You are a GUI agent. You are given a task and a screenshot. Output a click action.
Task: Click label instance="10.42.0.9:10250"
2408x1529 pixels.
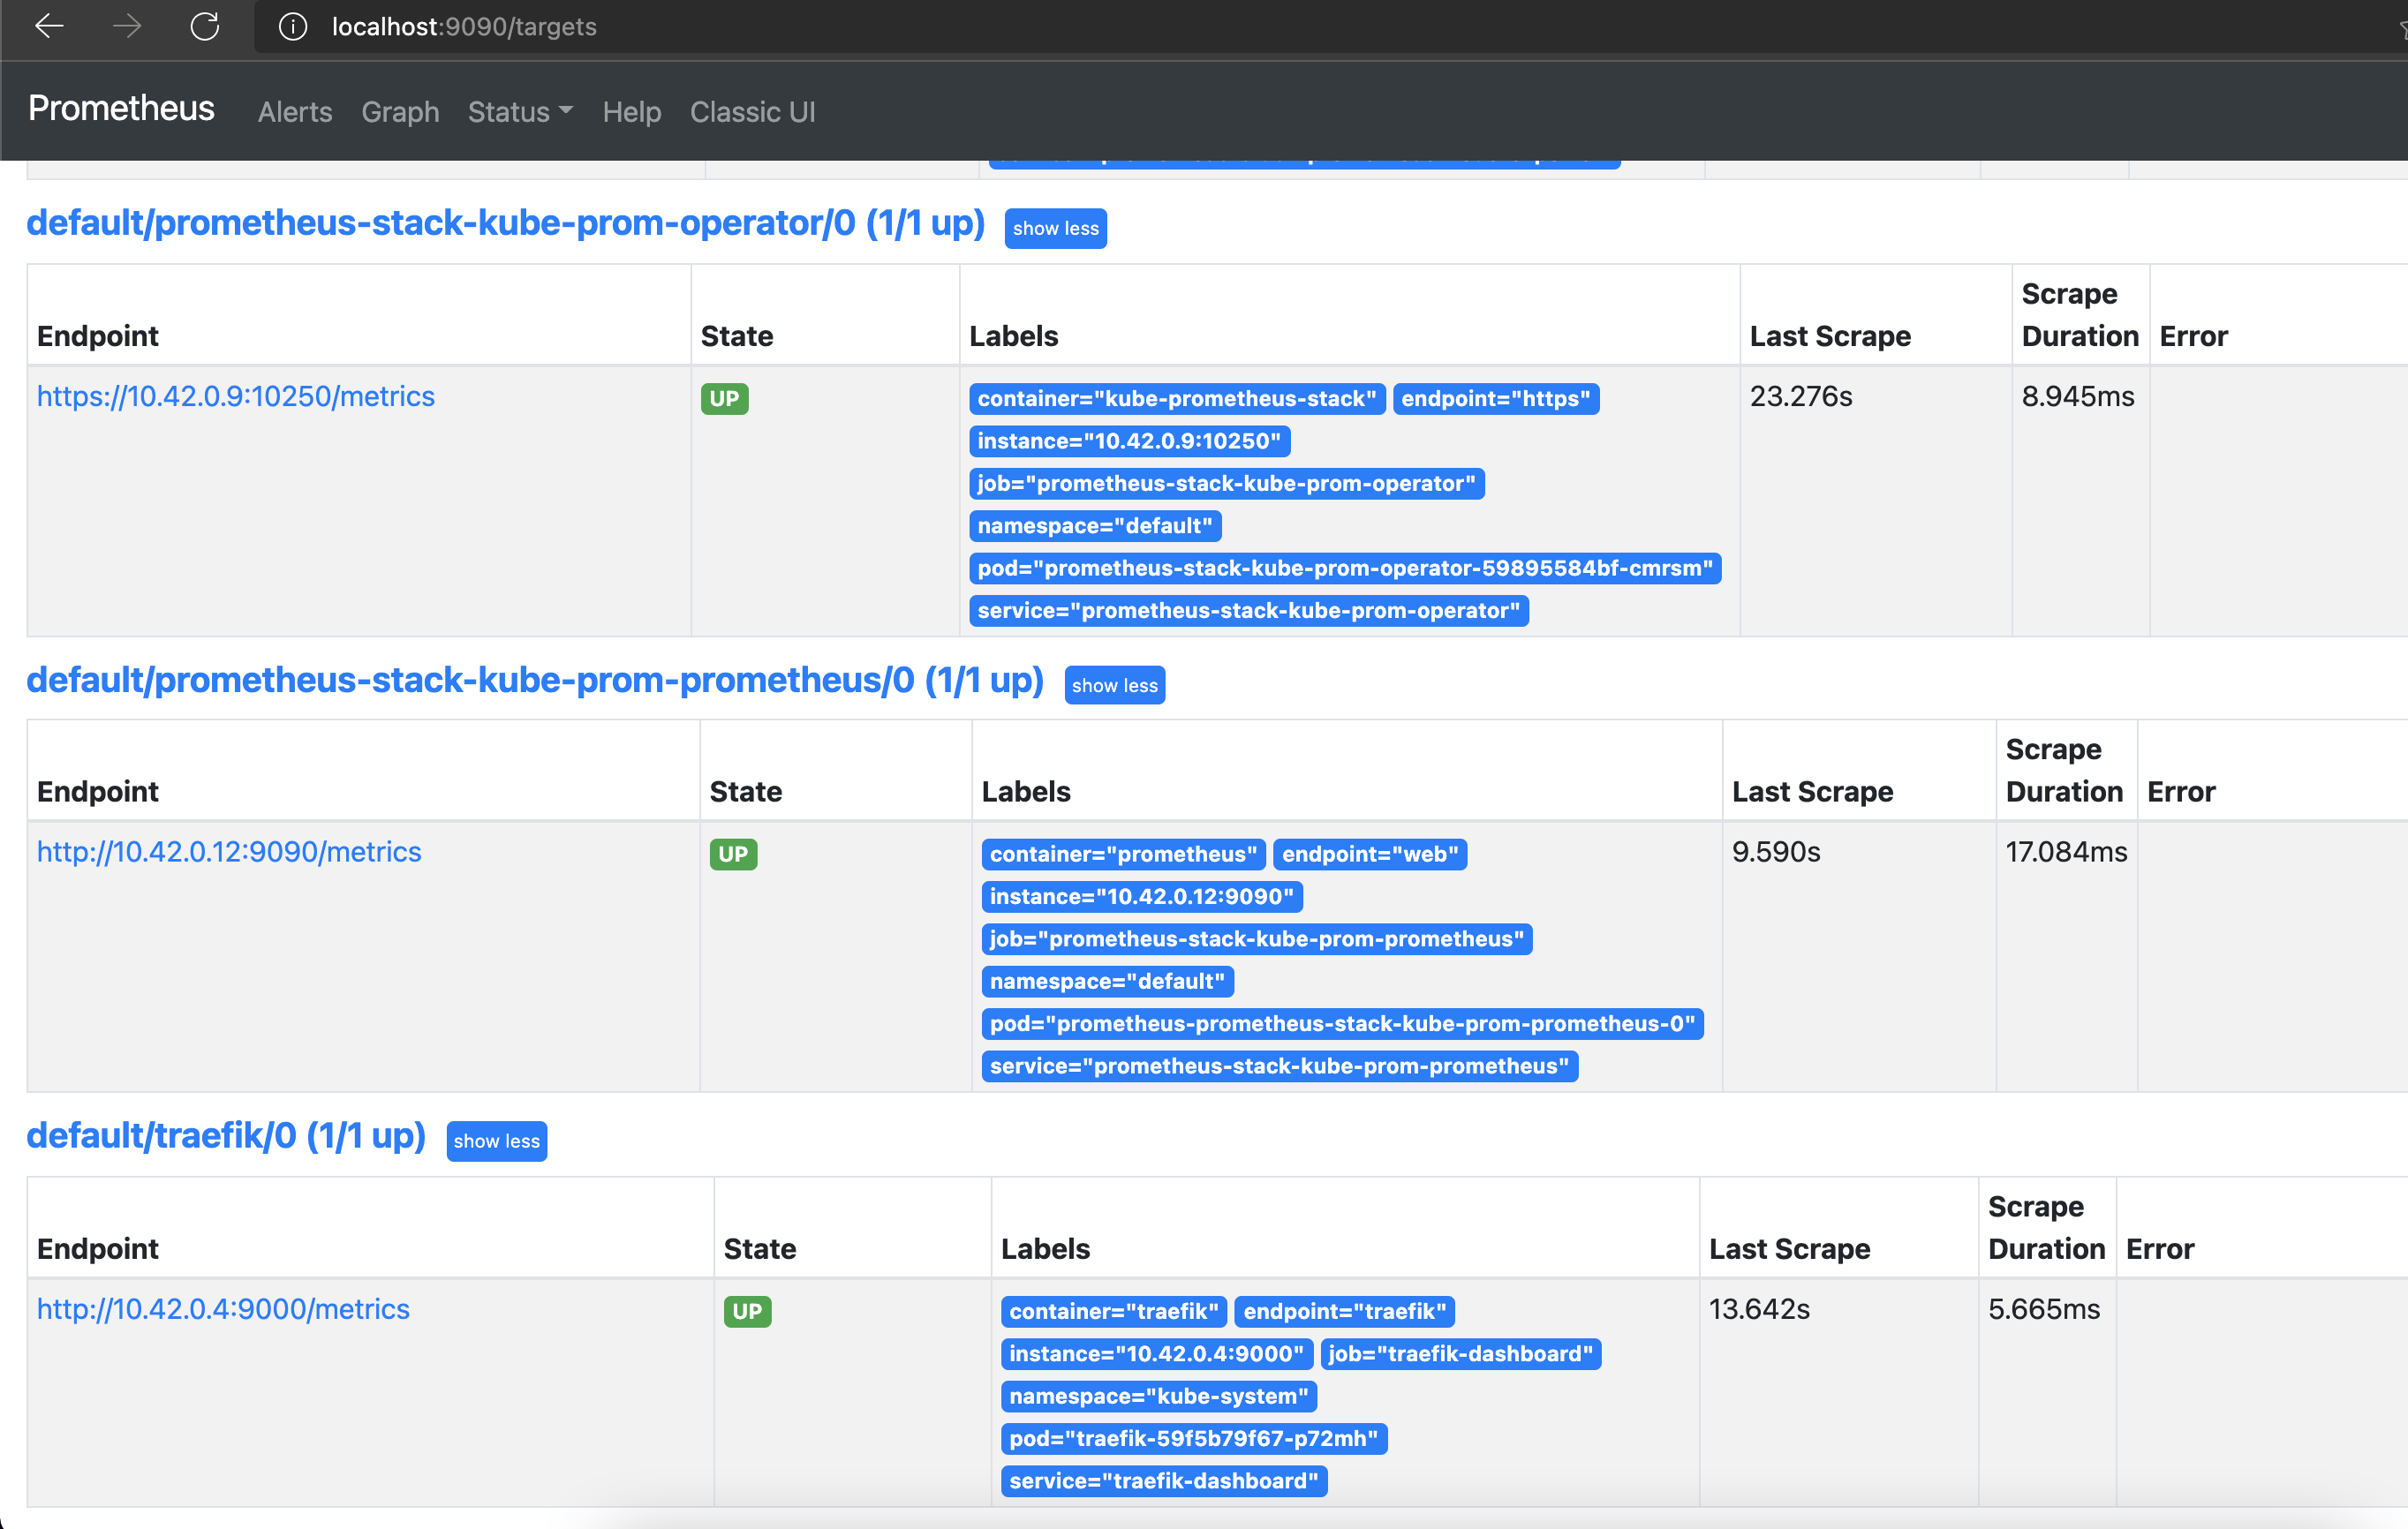coord(1129,441)
